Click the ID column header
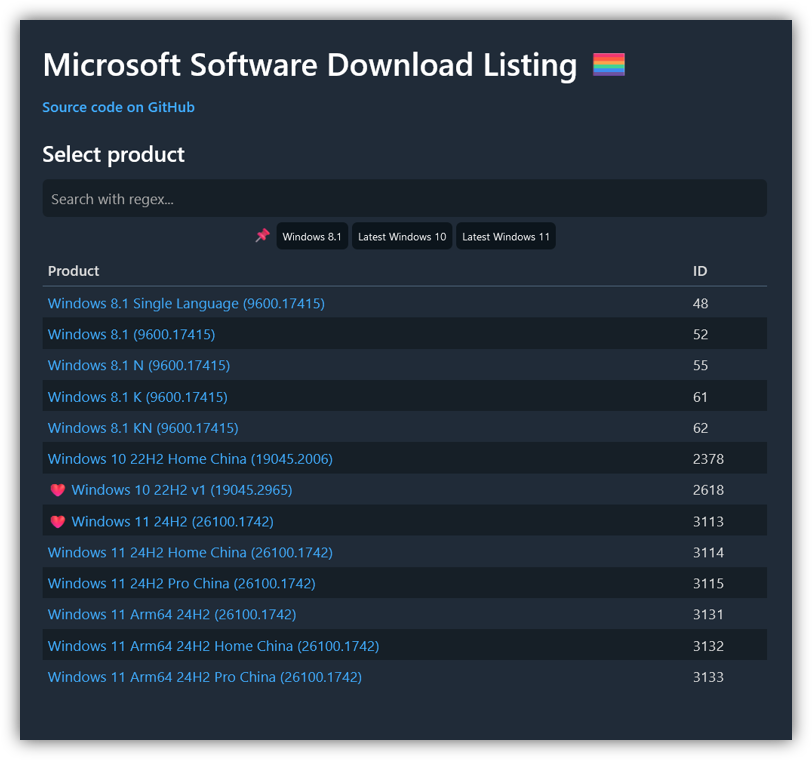Image resolution: width=812 pixels, height=760 pixels. 700,271
